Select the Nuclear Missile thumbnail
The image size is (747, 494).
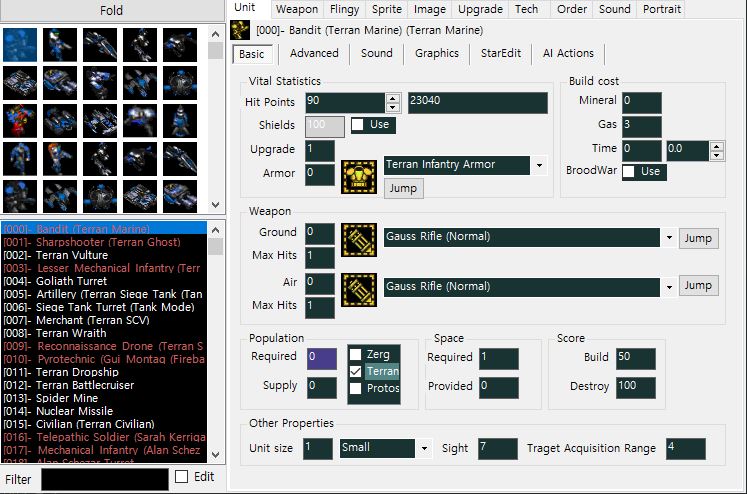click(180, 121)
